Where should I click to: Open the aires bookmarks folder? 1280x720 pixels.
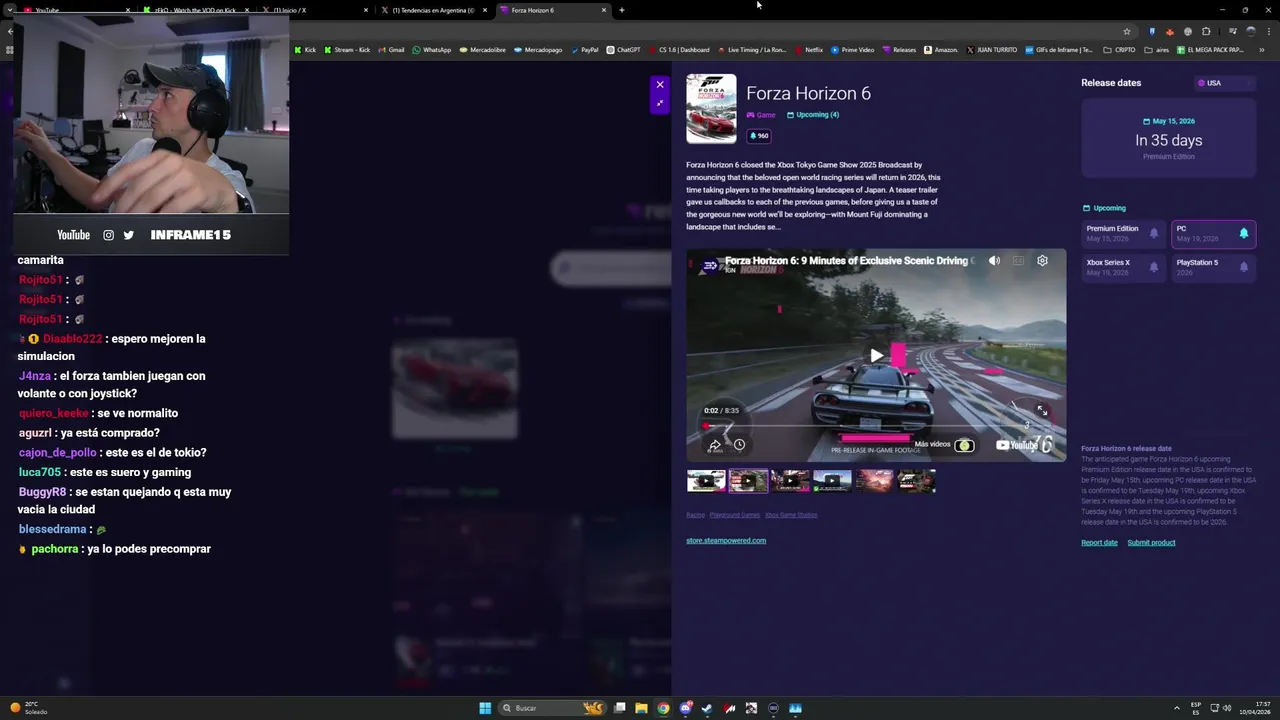1156,50
